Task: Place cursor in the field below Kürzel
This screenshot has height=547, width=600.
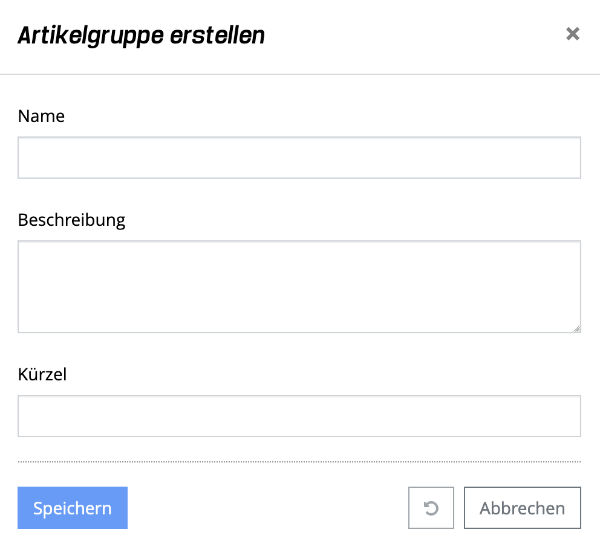Action: pos(299,416)
